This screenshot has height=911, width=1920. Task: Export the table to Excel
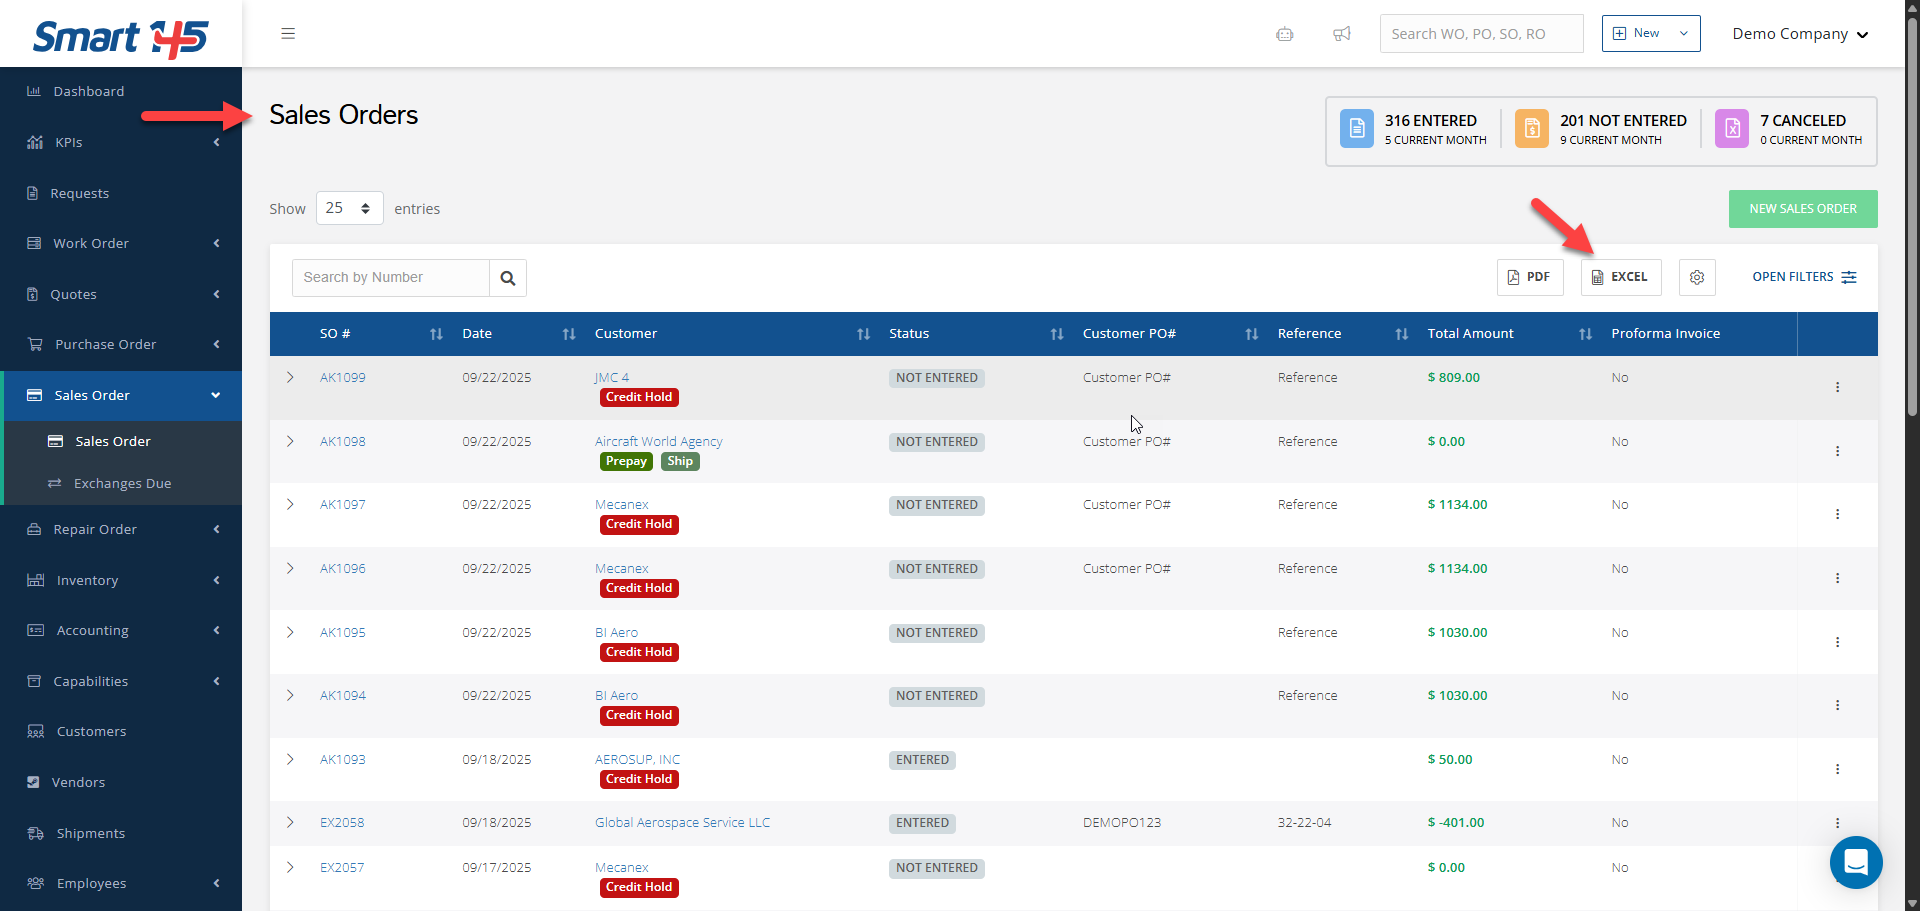click(x=1620, y=277)
